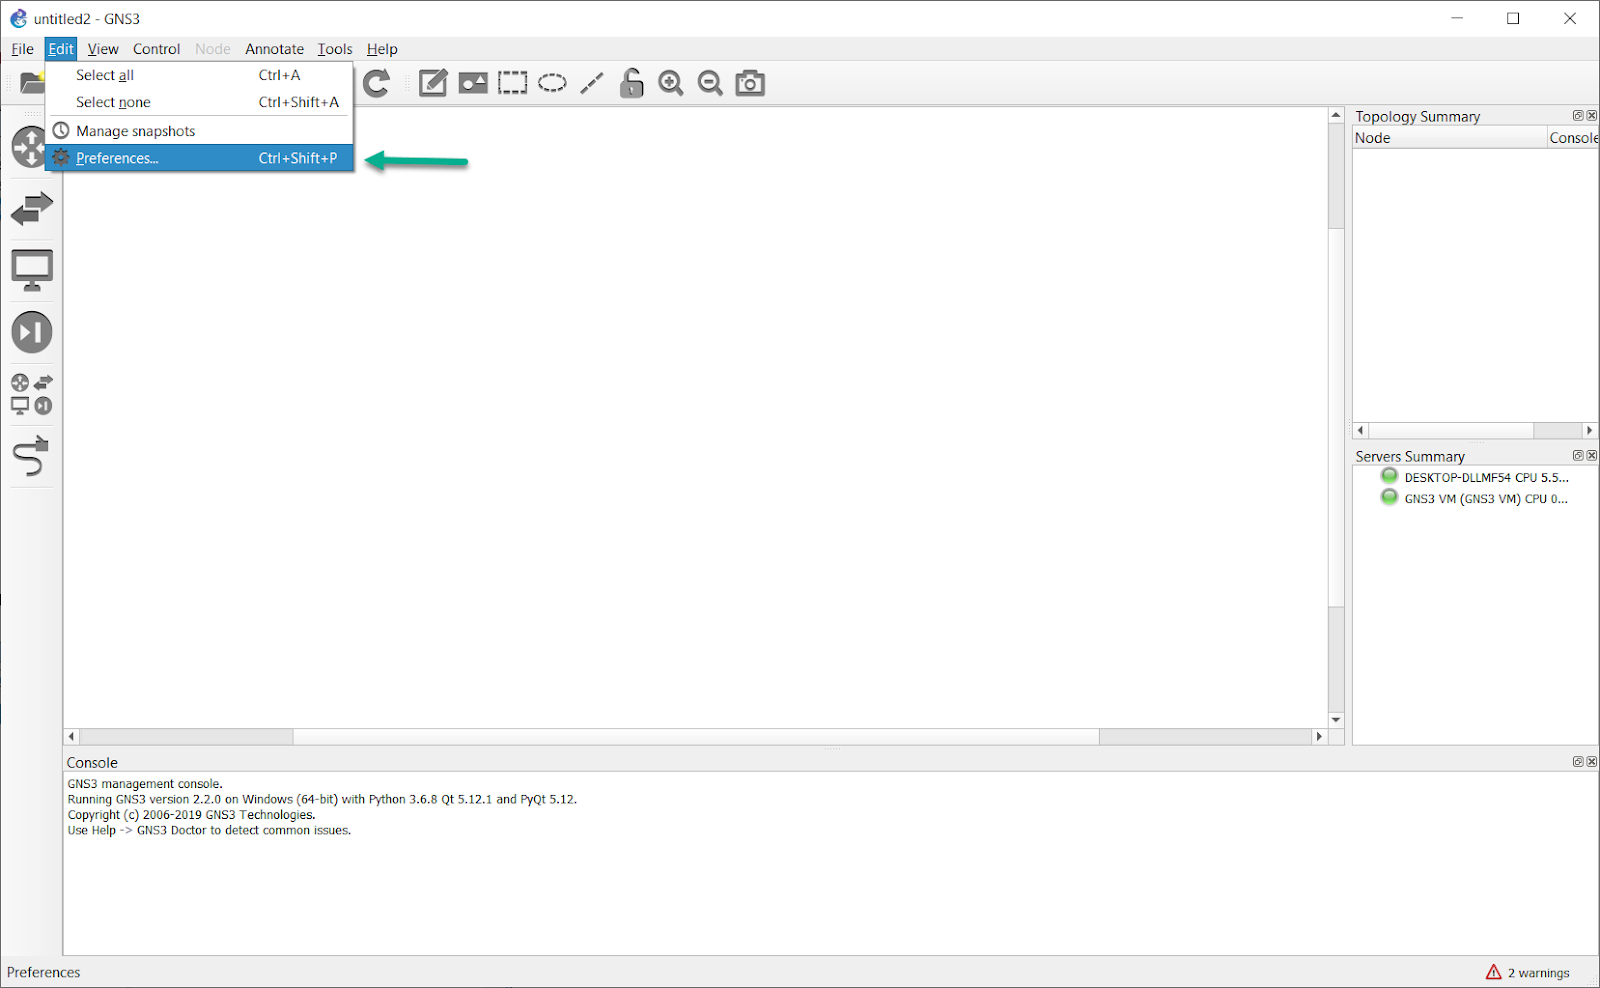Screen dimensions: 1600x988
Task: Select the insert picture tool
Action: [x=473, y=83]
